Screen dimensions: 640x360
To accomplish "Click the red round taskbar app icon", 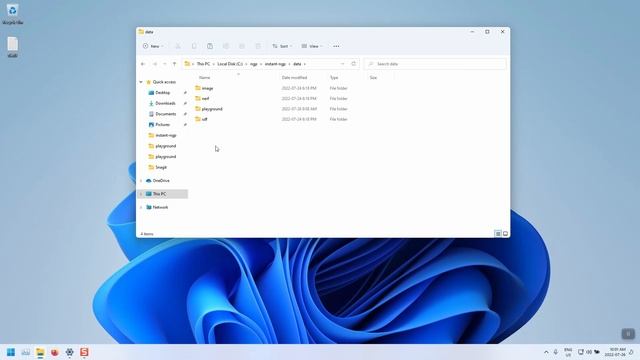I will coord(55,352).
